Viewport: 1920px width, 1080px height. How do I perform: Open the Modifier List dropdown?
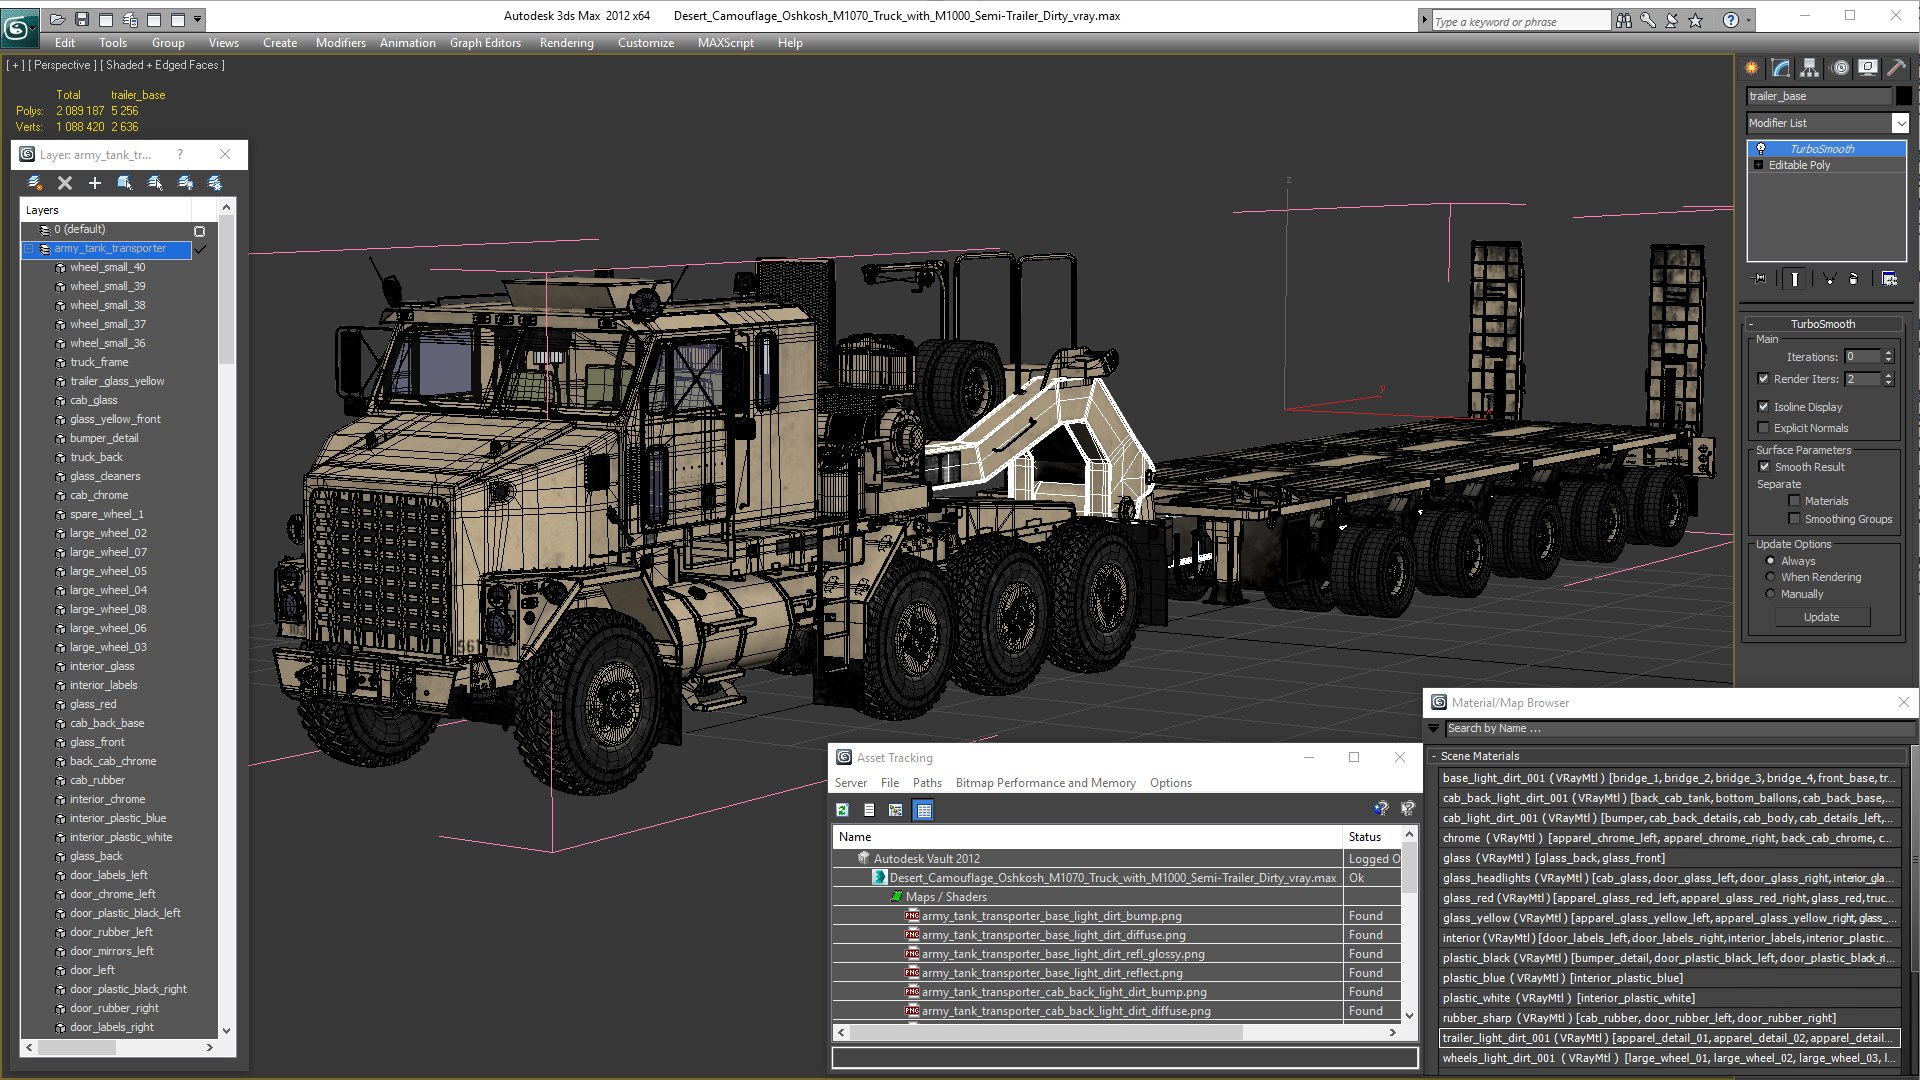pos(1900,123)
